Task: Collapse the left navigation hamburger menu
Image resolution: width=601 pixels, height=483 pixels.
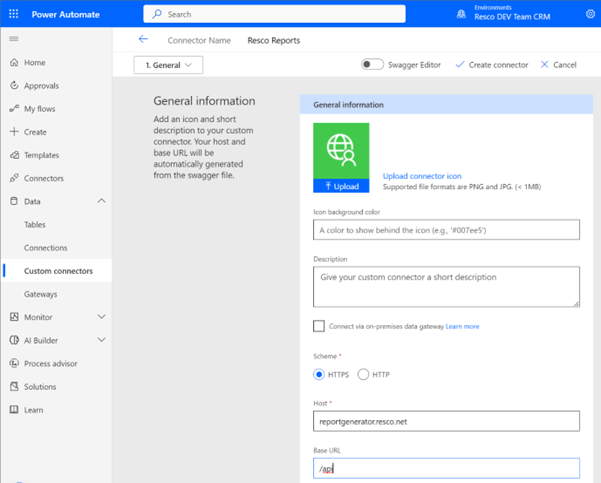Action: tap(14, 39)
